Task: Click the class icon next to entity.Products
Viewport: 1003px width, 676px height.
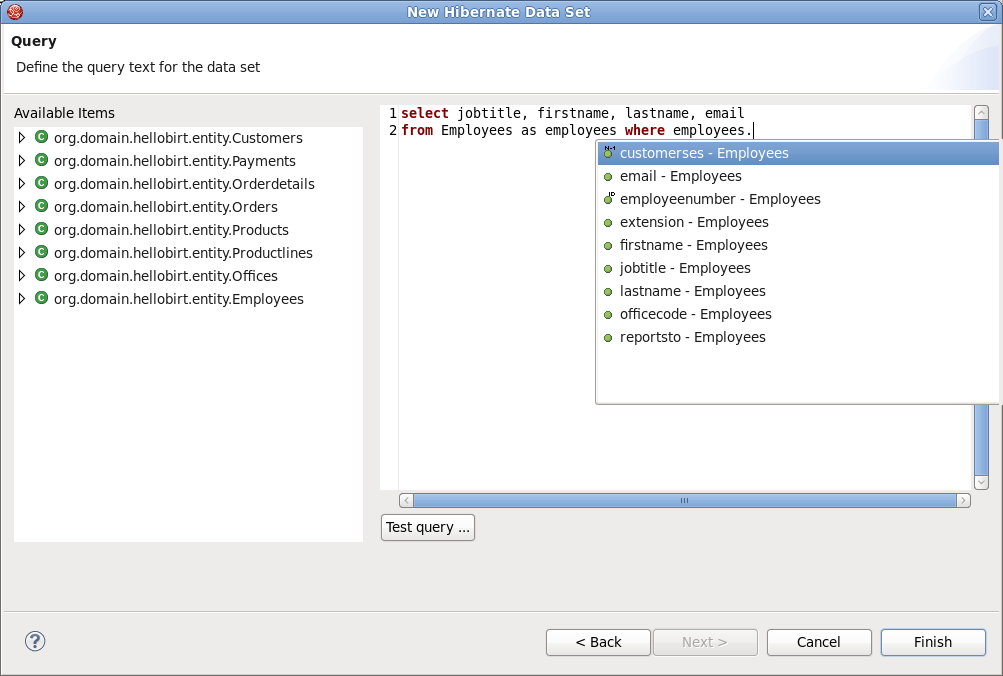Action: [x=41, y=229]
